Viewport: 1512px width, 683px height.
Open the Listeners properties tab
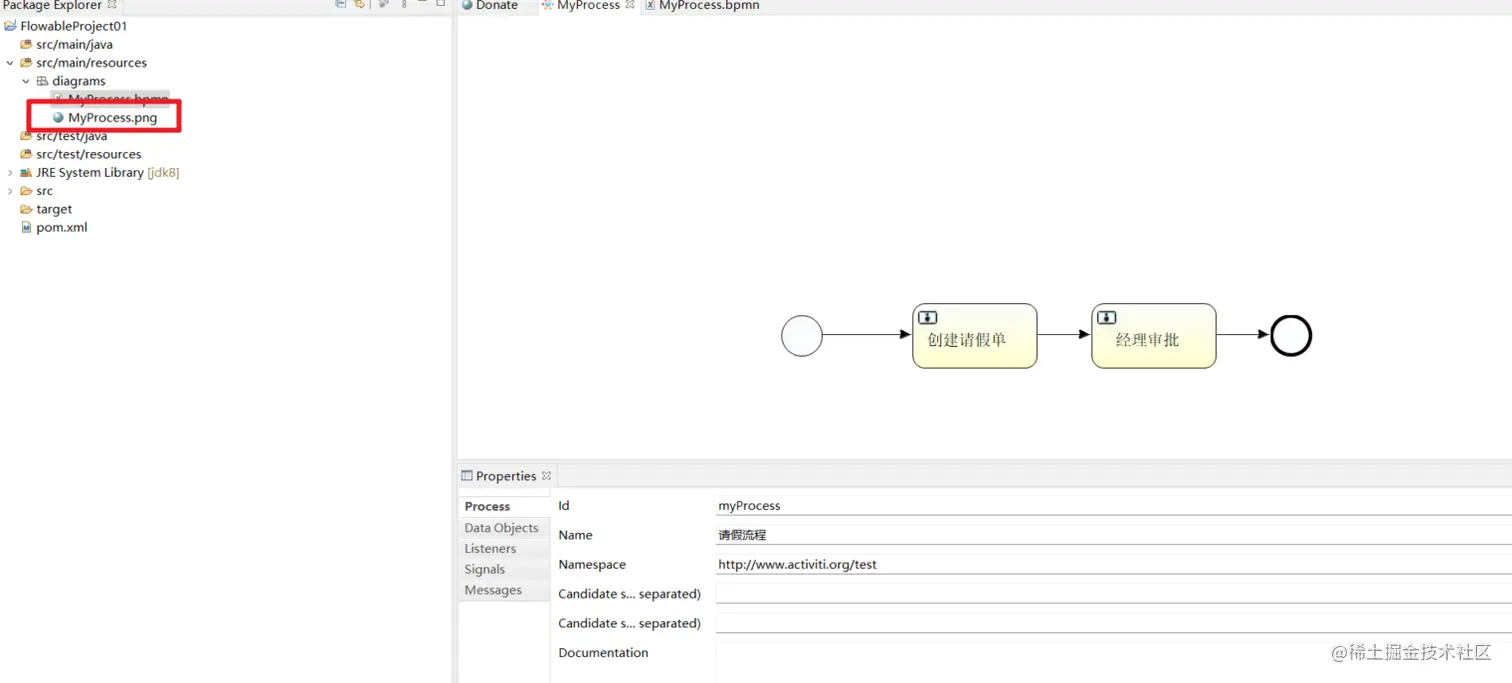(504, 549)
